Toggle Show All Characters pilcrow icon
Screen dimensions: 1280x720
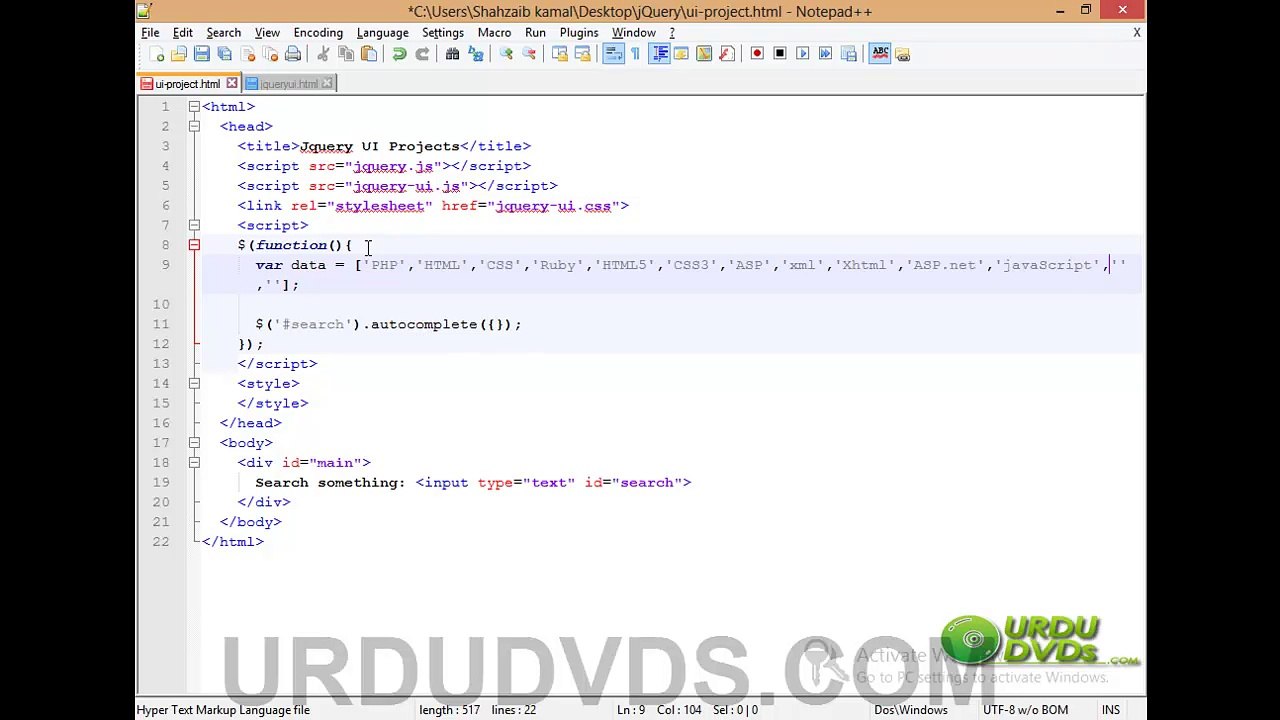click(x=635, y=54)
